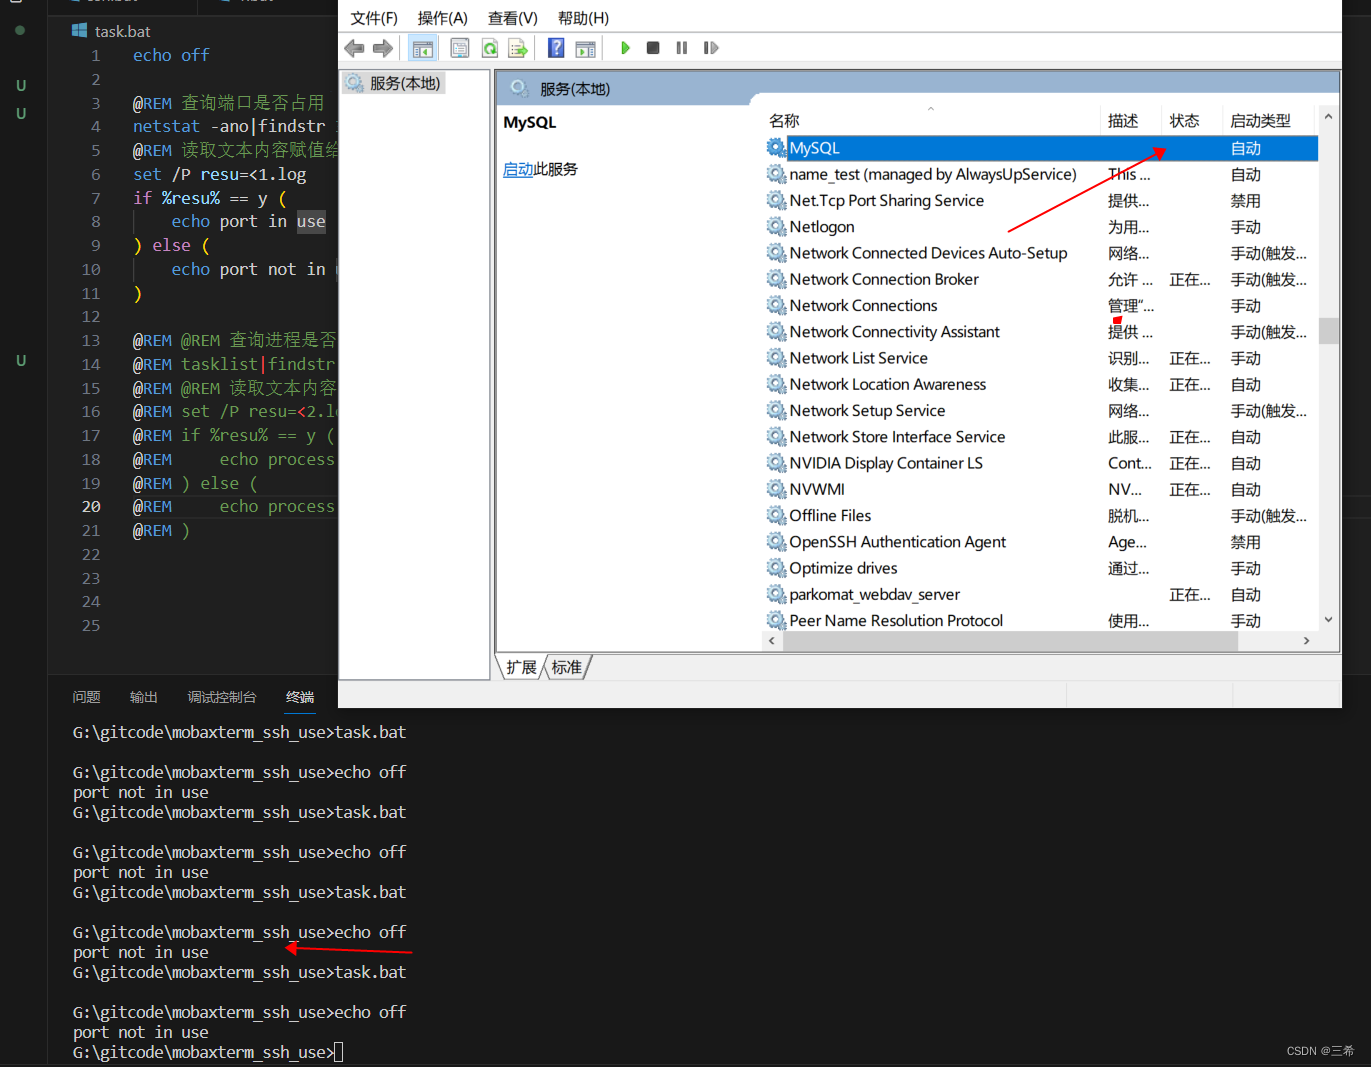
Task: Click the gear icon beside Offline Files
Action: [x=776, y=515]
